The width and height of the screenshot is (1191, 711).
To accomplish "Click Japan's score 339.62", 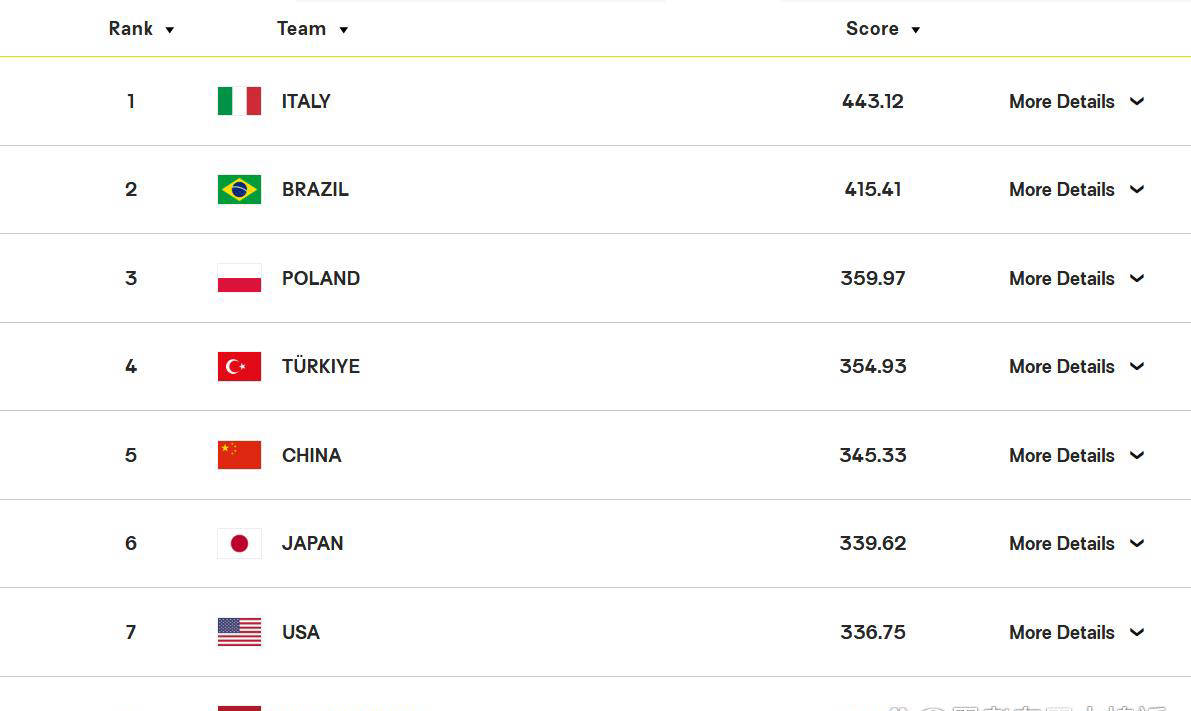I will 873,544.
